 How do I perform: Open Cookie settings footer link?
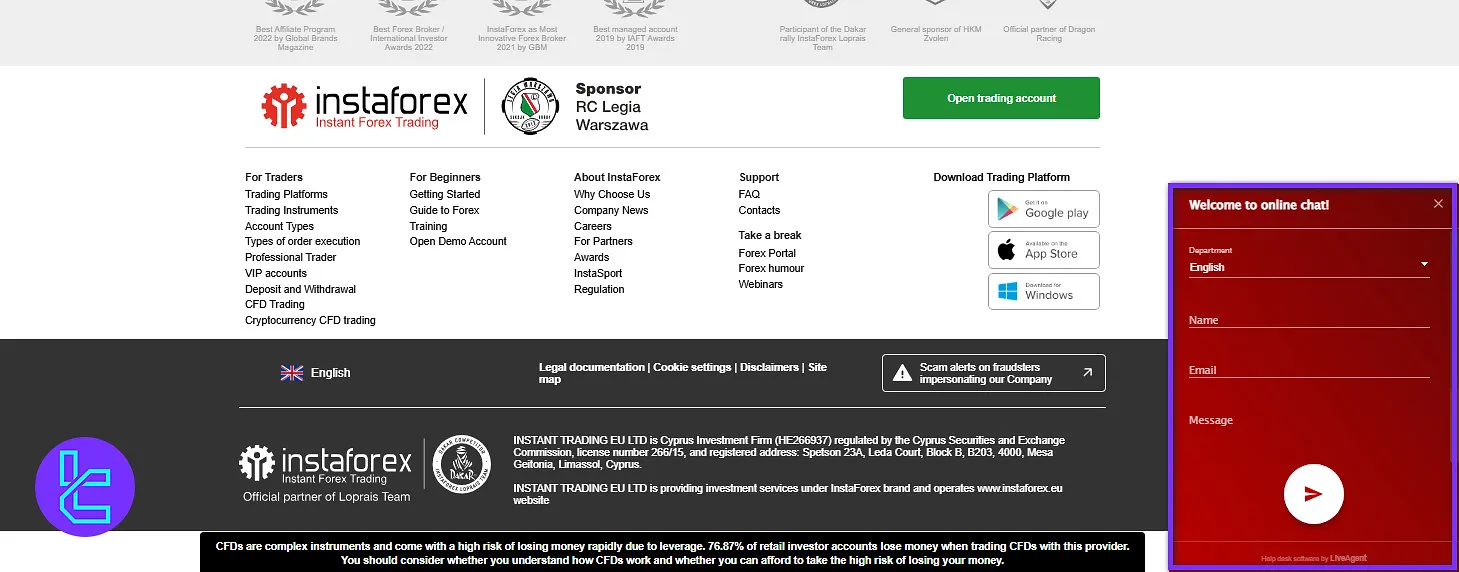coord(692,367)
